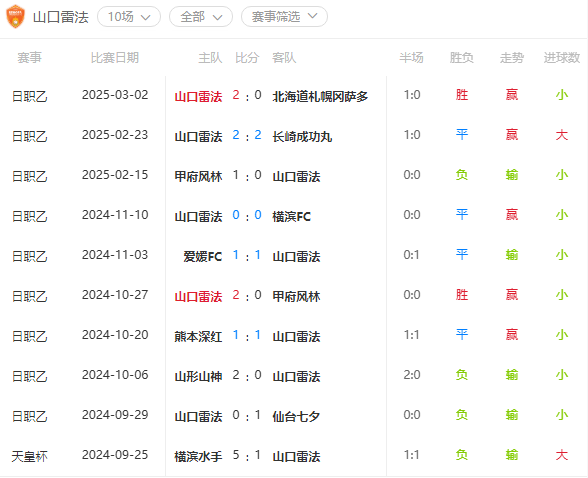Open the 山形山神 team link
588x478 pixels.
pyautogui.click(x=198, y=376)
